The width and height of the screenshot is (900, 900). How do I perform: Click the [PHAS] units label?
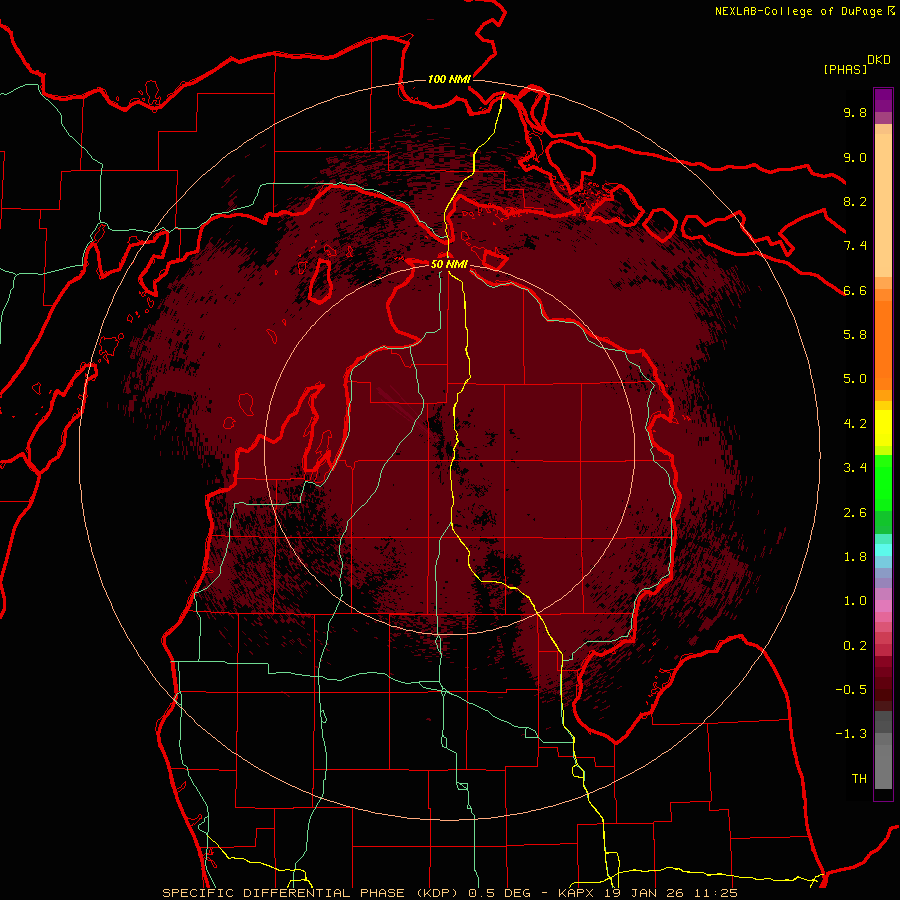[845, 69]
